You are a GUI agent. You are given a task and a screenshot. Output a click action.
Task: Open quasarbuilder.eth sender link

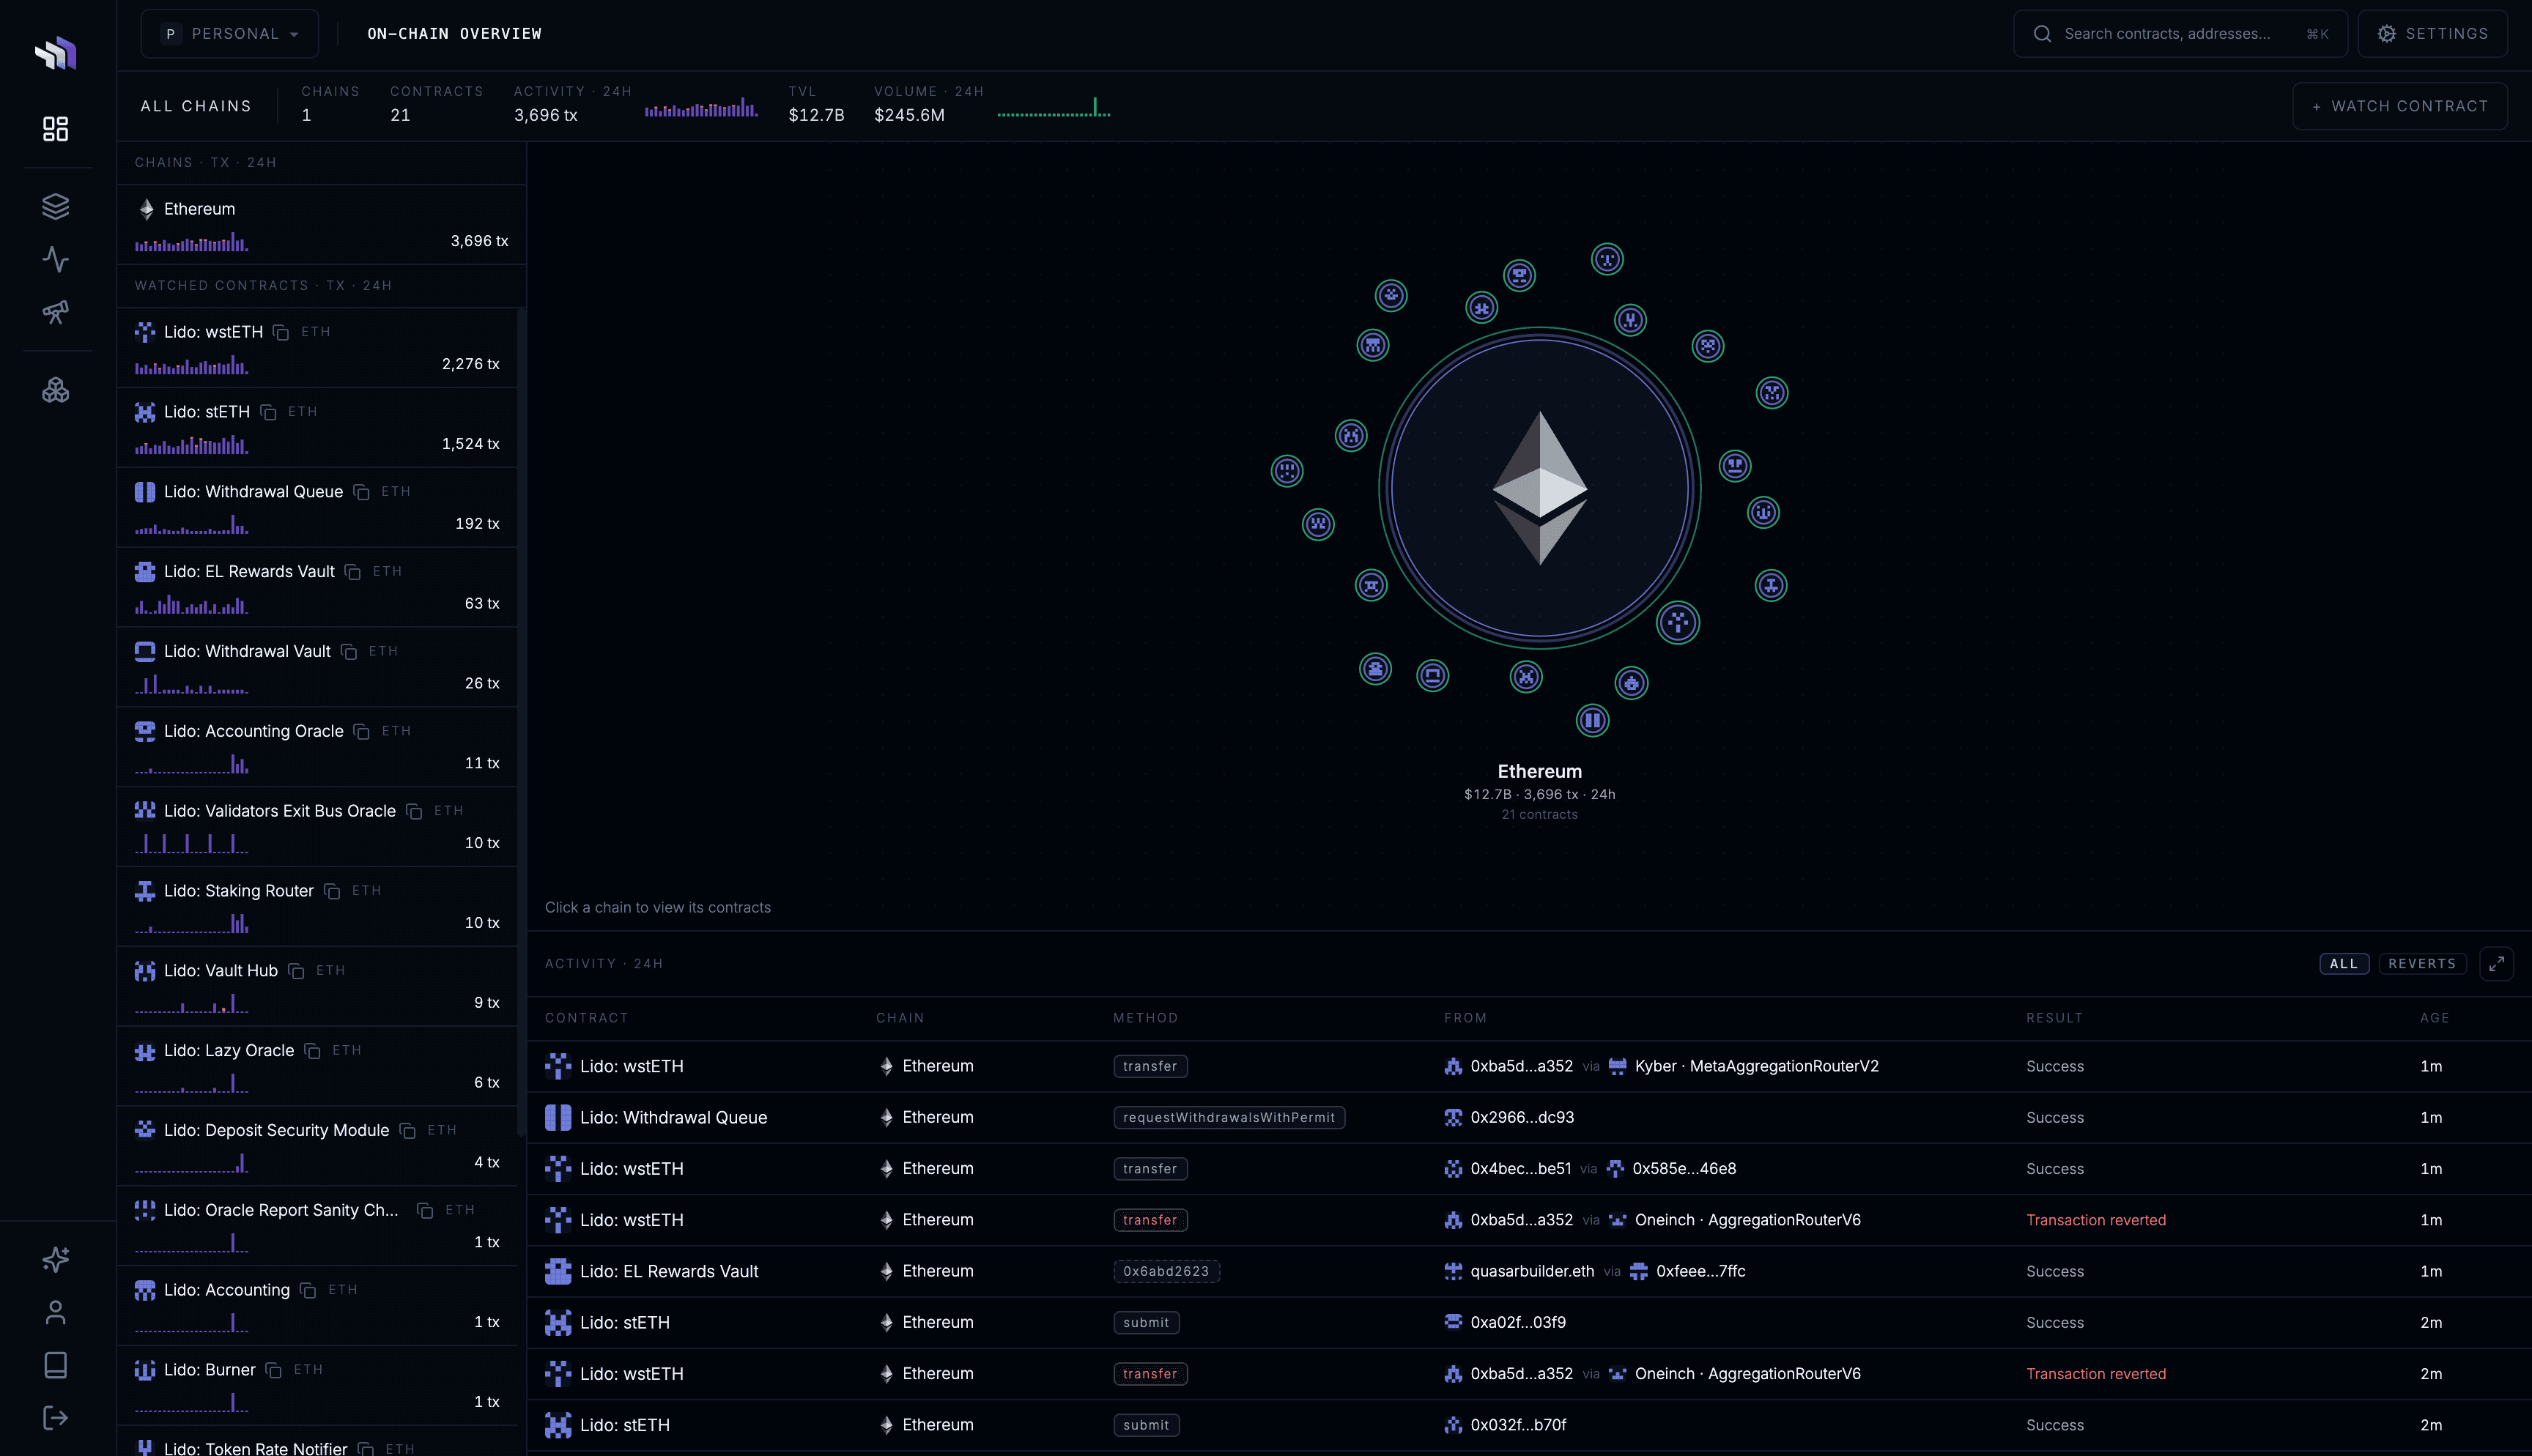(1532, 1272)
